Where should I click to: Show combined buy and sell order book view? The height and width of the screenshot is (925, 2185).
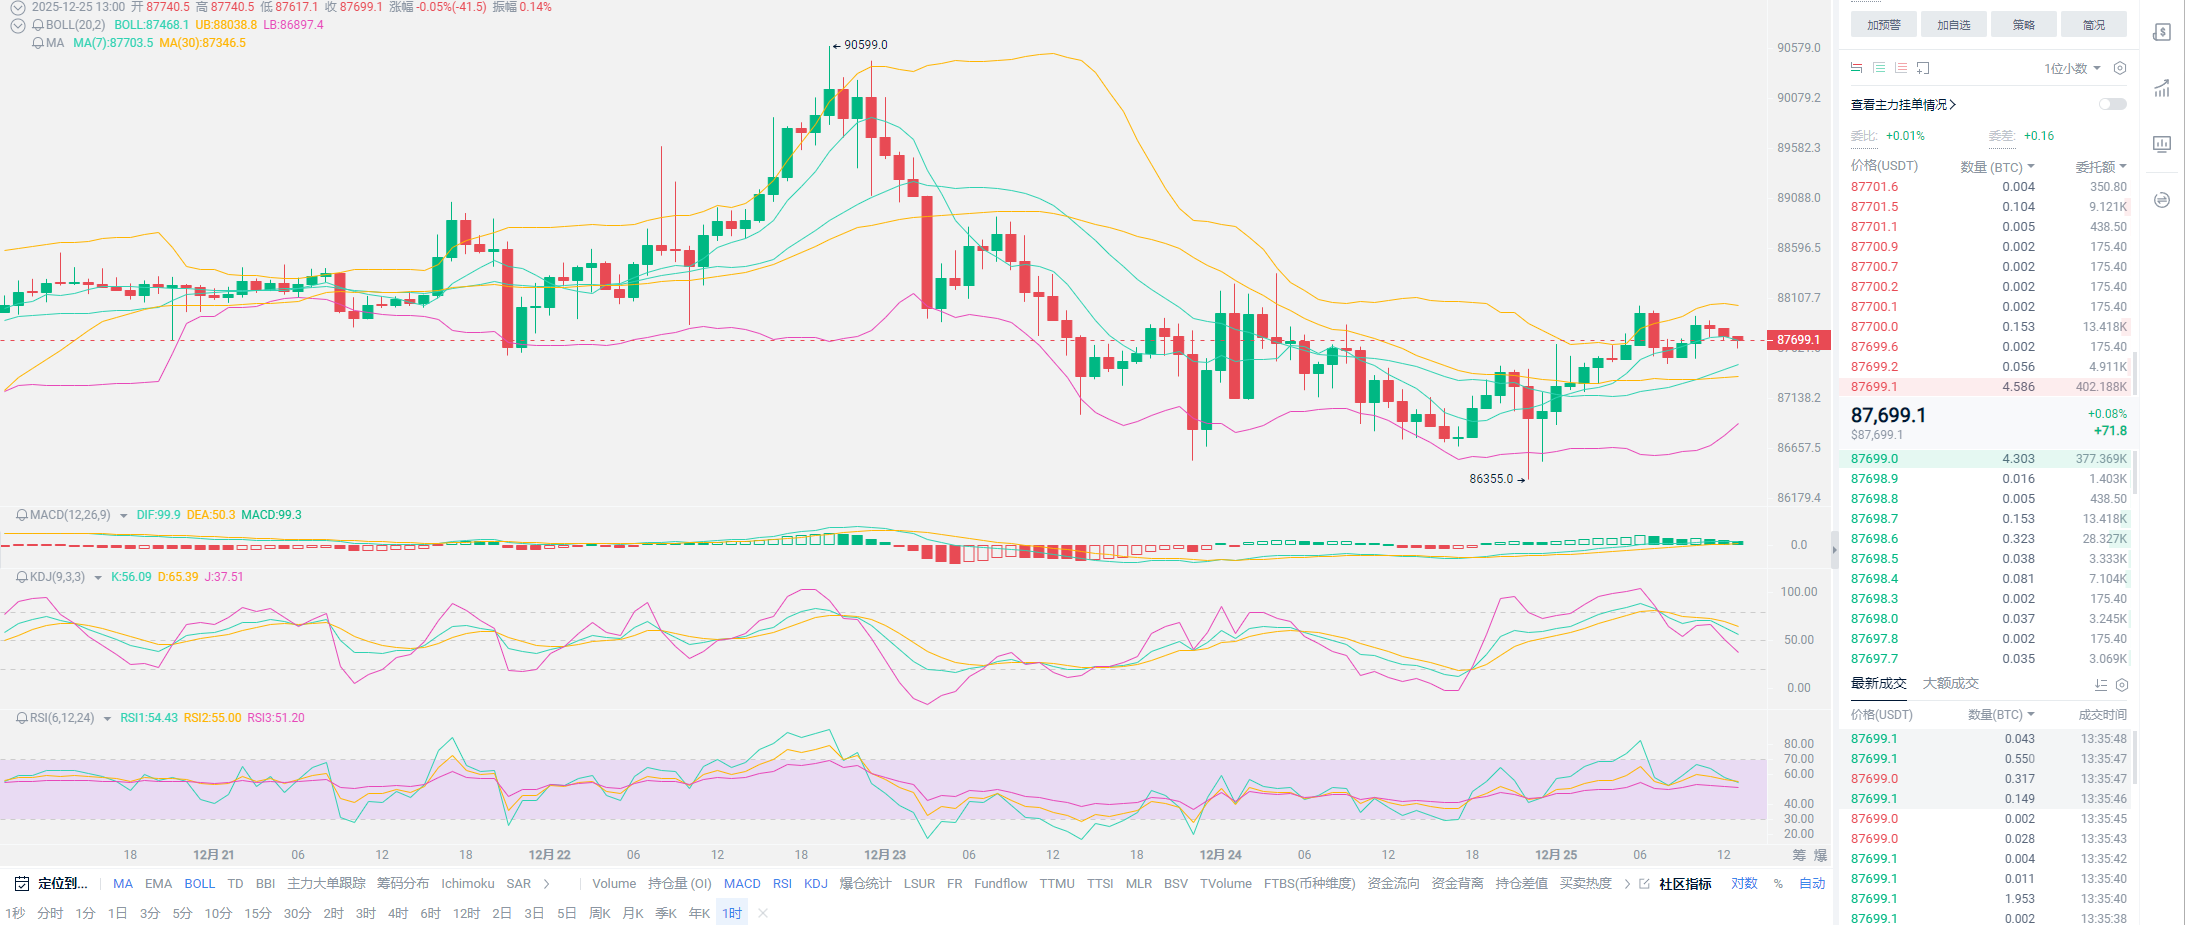coord(1856,68)
